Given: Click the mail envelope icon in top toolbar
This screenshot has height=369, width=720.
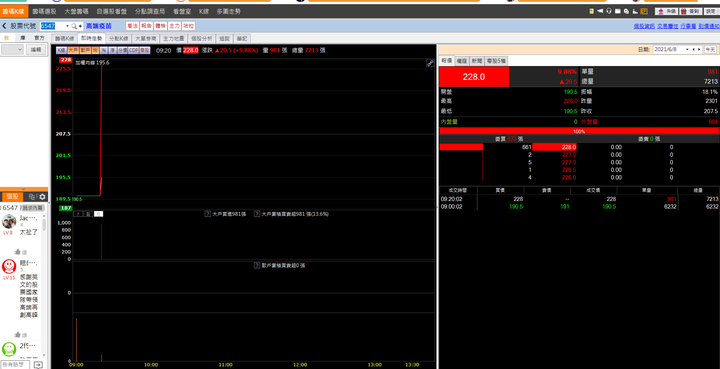Looking at the screenshot, I should click(618, 11).
